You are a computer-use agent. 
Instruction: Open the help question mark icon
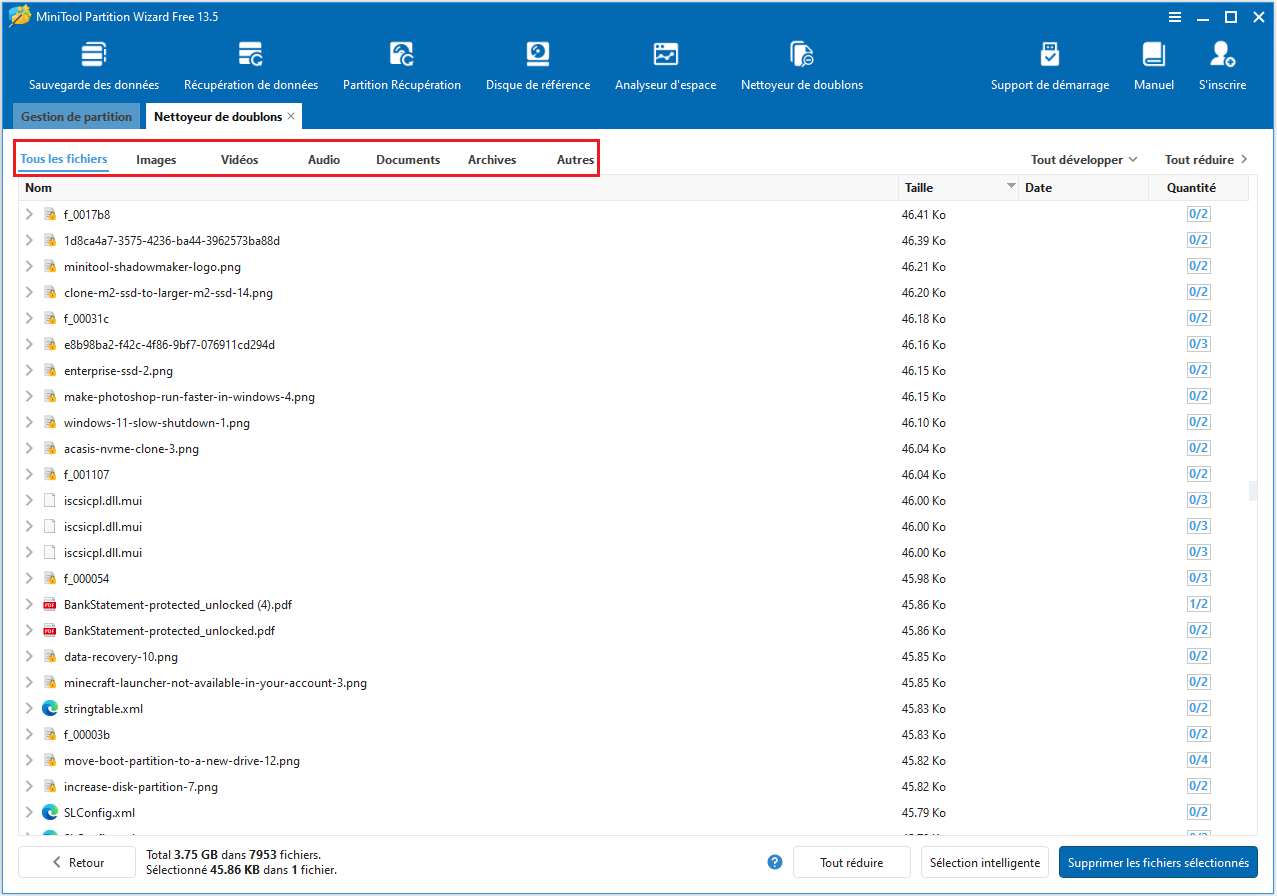(x=774, y=861)
